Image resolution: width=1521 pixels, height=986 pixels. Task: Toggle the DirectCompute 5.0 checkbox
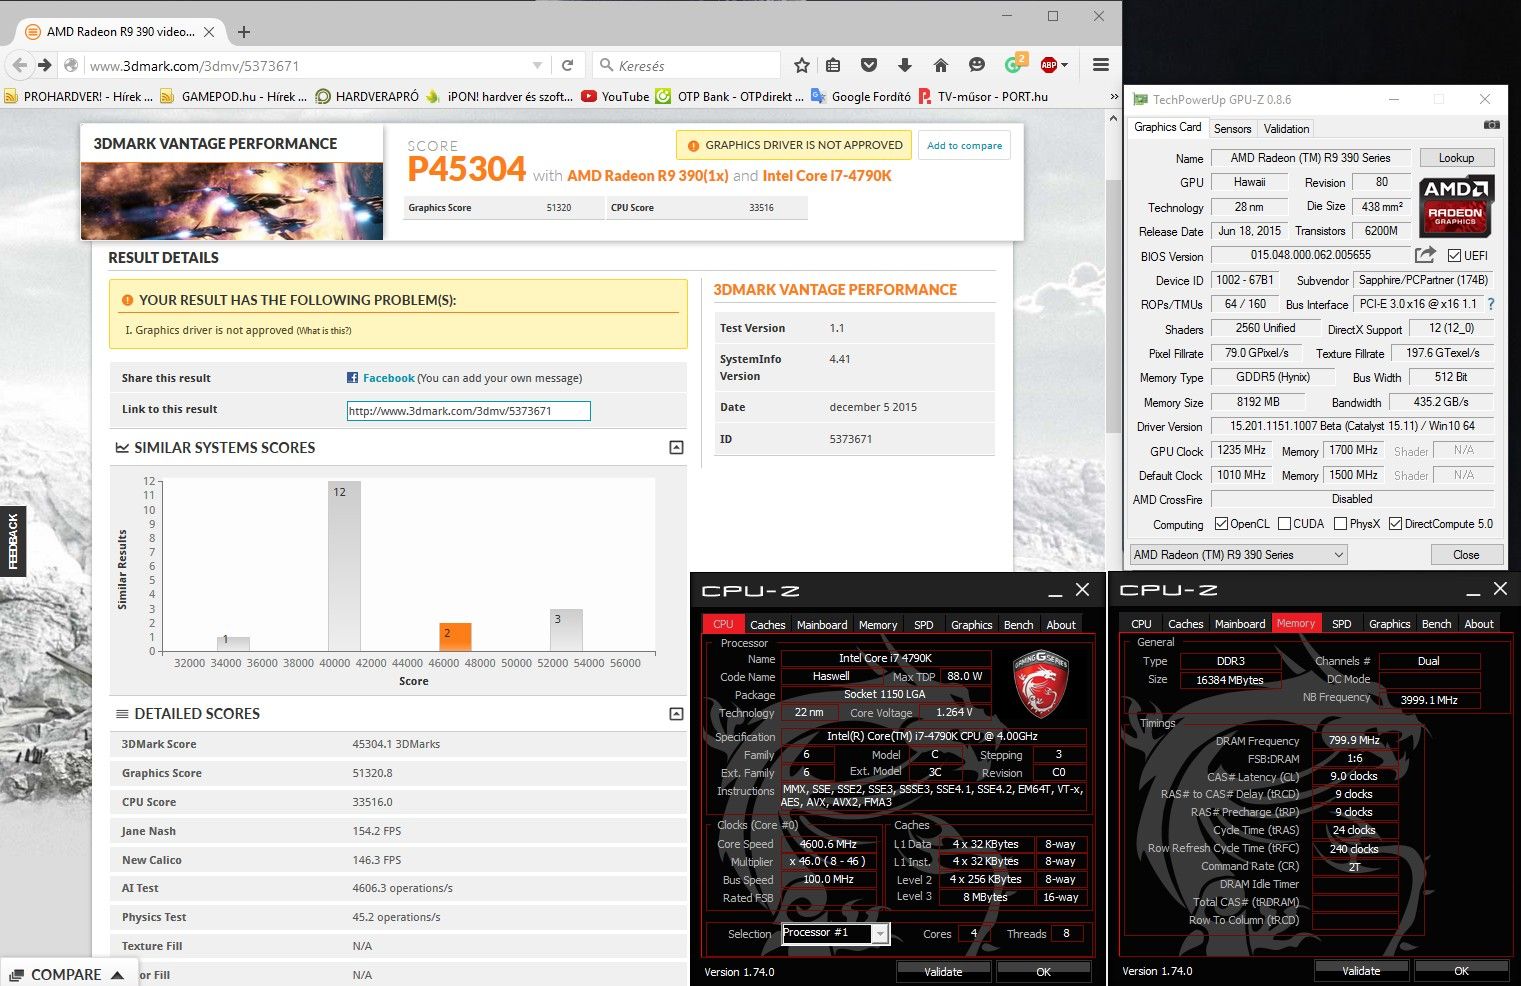(x=1395, y=524)
